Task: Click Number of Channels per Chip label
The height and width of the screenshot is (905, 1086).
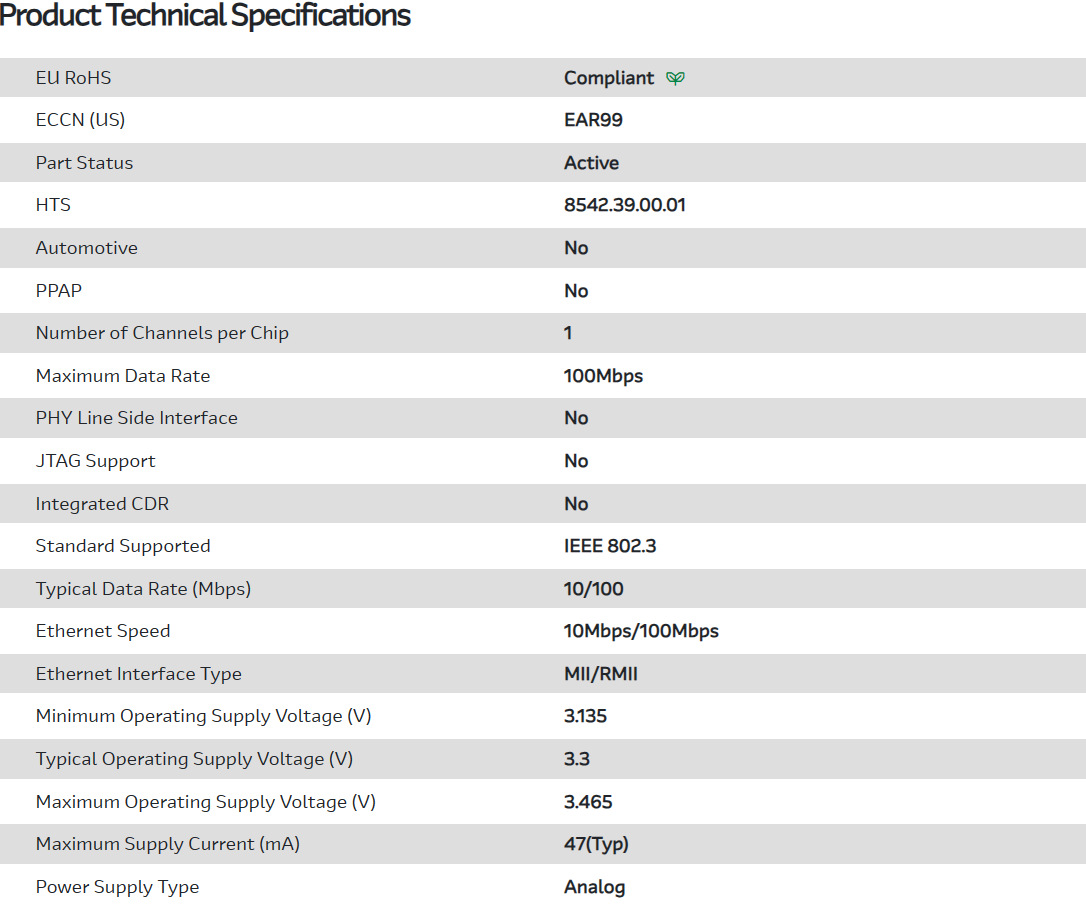Action: click(x=162, y=333)
